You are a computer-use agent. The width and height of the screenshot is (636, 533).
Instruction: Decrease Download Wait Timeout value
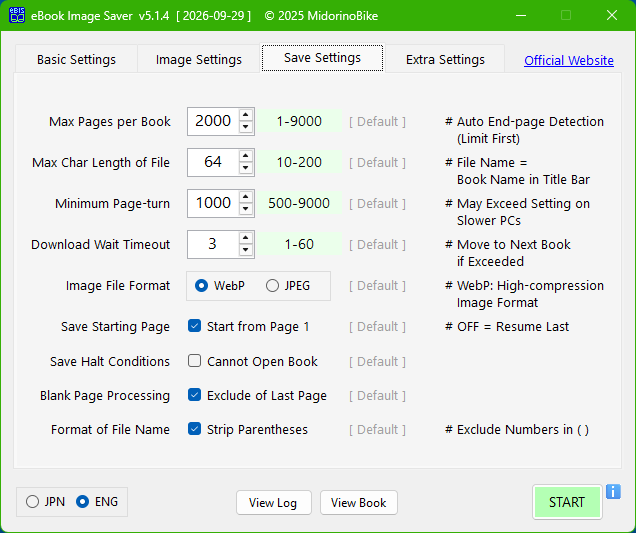tap(245, 250)
